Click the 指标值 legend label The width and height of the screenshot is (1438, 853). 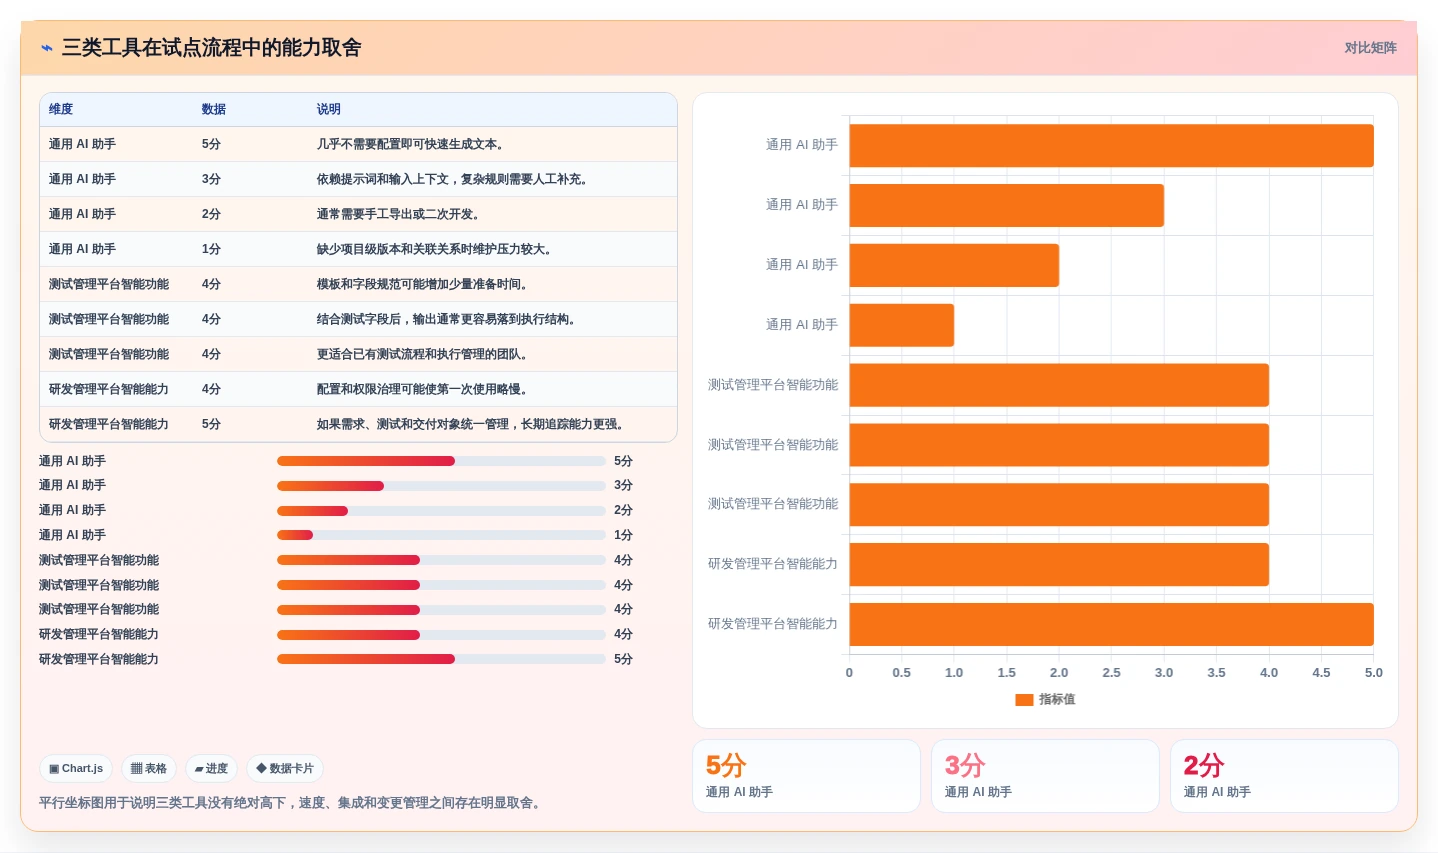(1057, 700)
